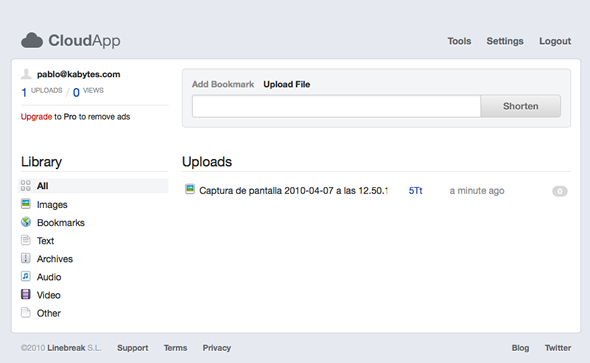Open the Captura de pantalla 2010-04-07 upload

[x=293, y=191]
